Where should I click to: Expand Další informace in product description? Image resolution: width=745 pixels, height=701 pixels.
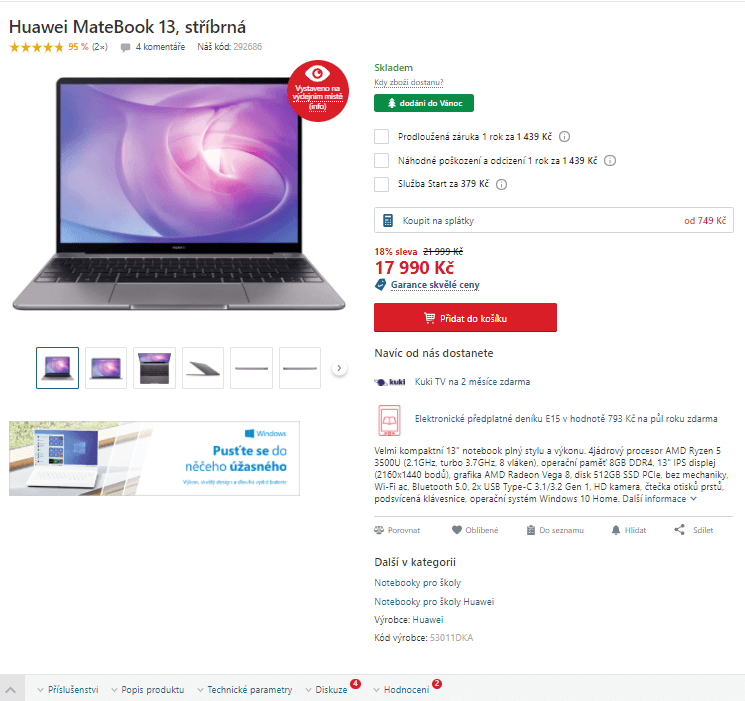coord(659,499)
